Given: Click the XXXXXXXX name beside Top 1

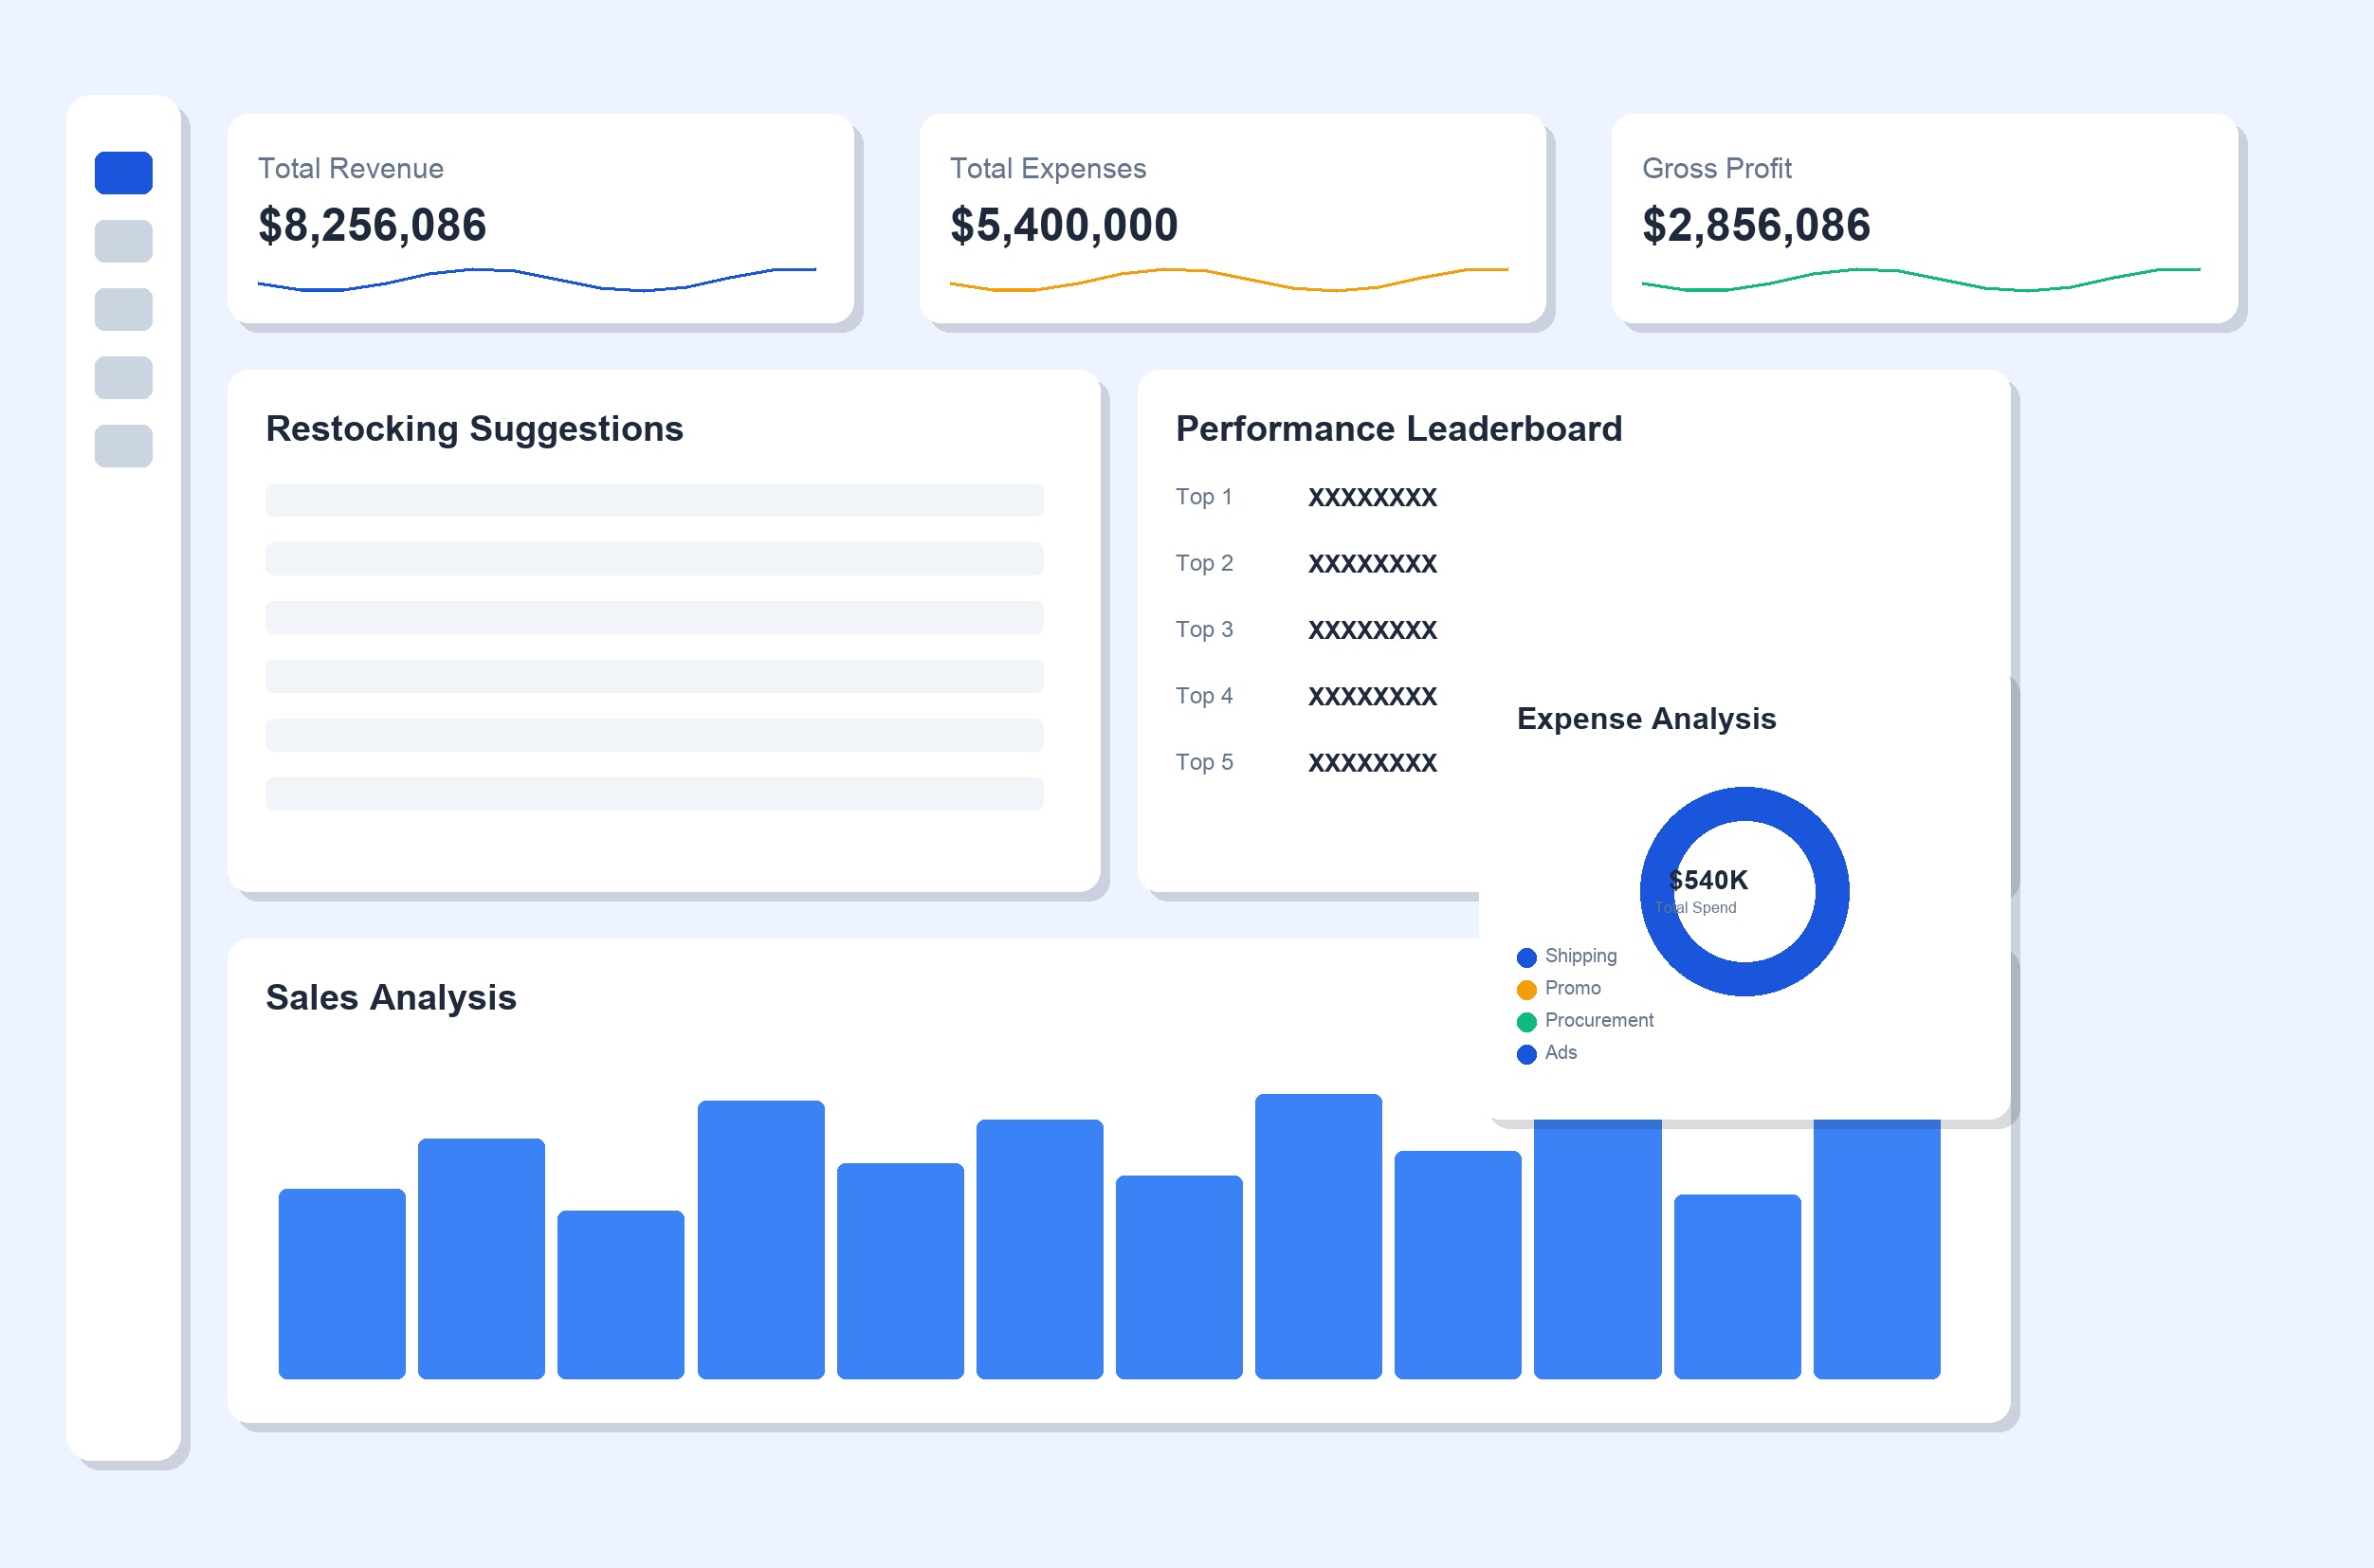Looking at the screenshot, I should [1372, 497].
